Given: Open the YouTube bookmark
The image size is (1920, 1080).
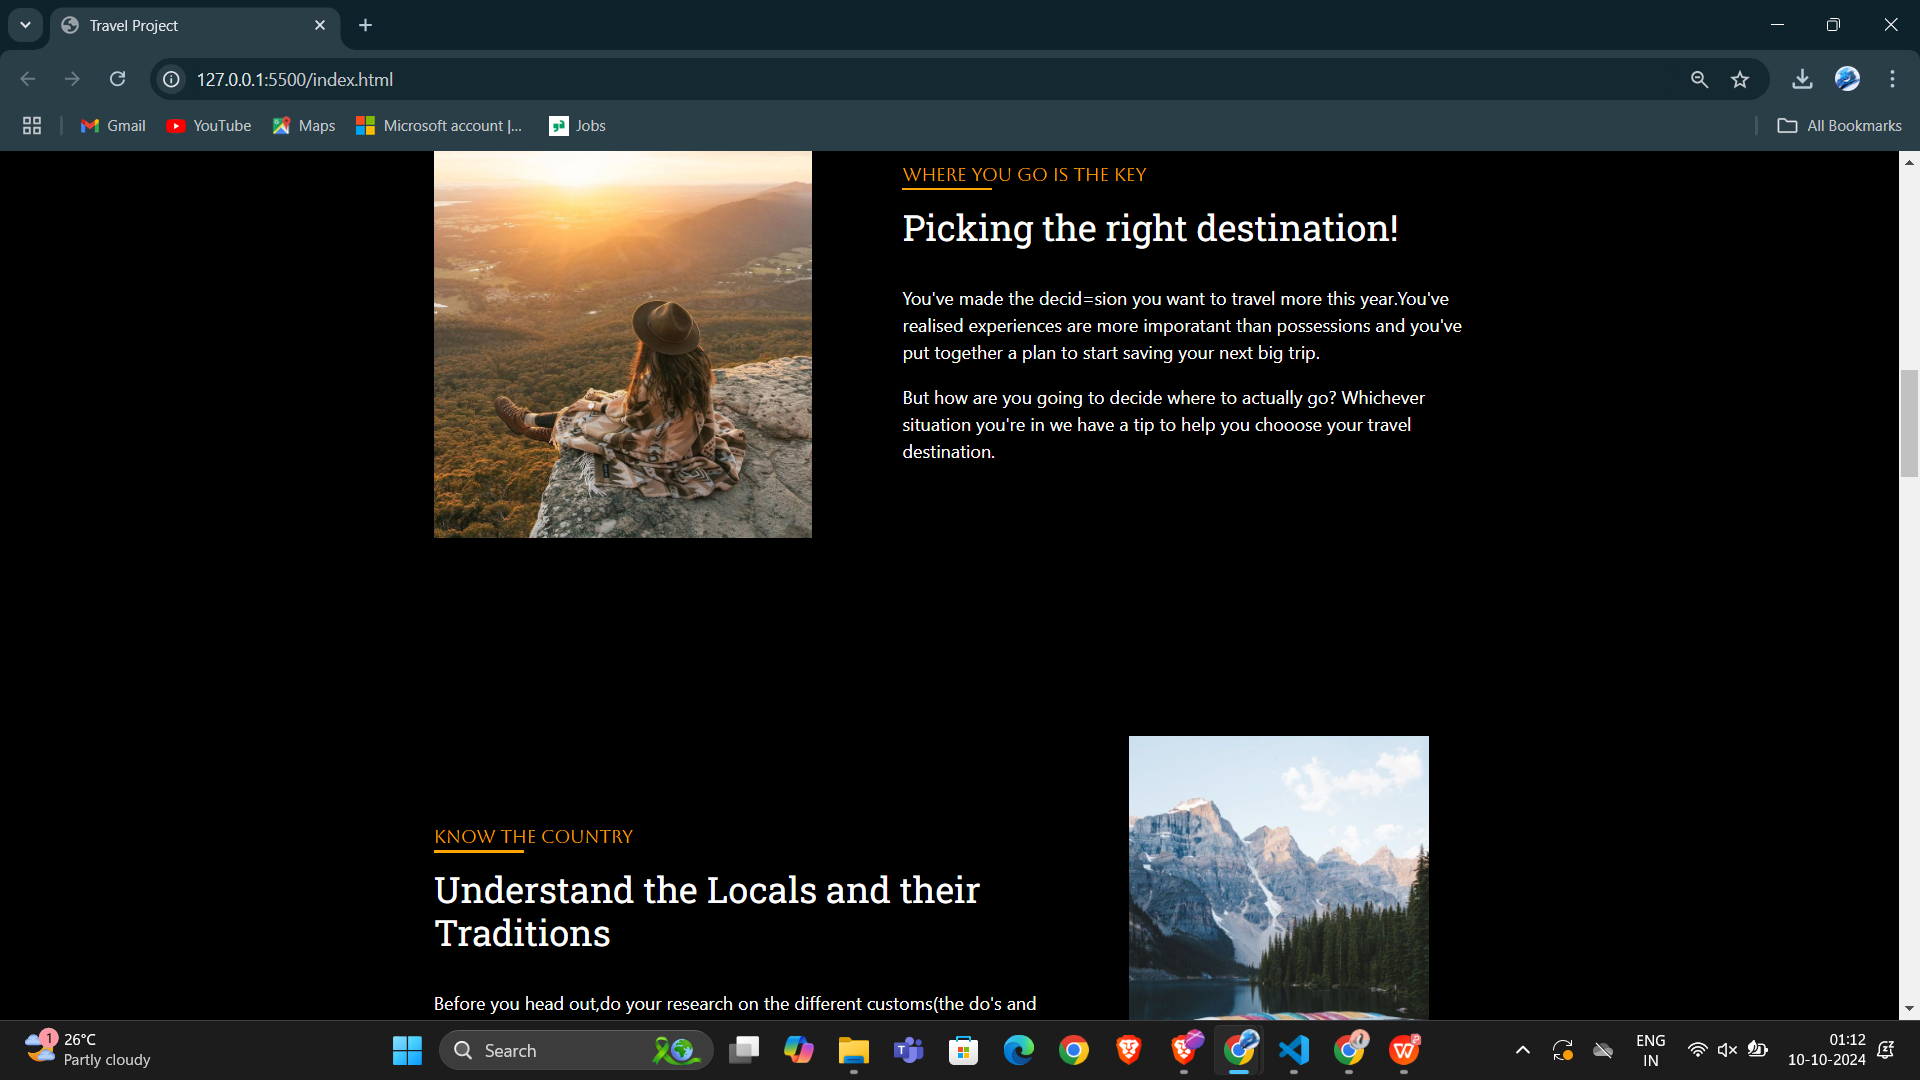Looking at the screenshot, I should tap(209, 126).
